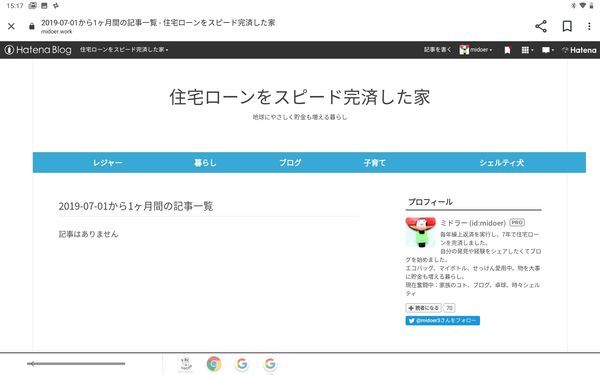Tap the lock icon beside the page title
600x375 pixels.
coord(32,26)
